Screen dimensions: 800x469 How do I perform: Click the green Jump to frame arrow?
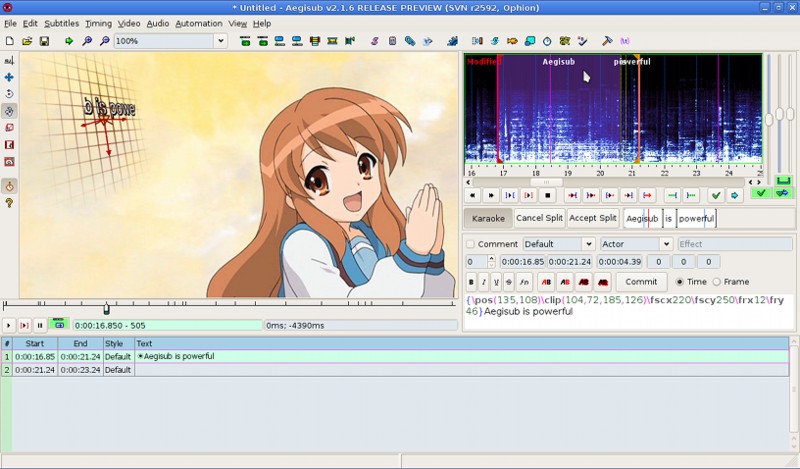click(69, 41)
